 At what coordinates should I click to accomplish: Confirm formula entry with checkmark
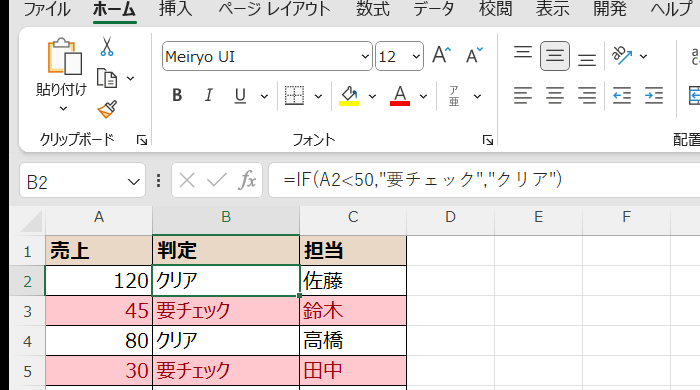(217, 180)
